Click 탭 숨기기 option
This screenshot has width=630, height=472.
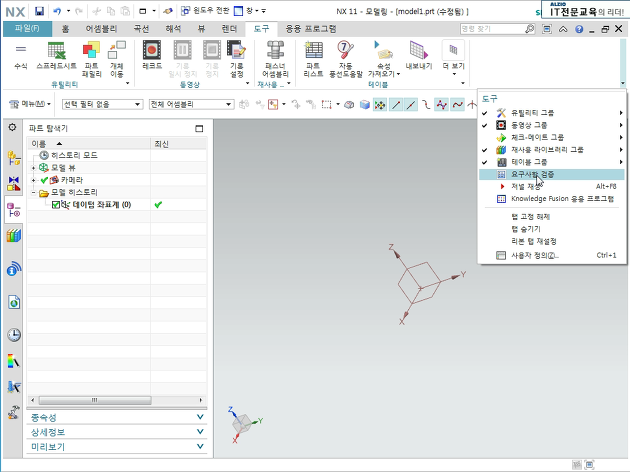point(551,229)
